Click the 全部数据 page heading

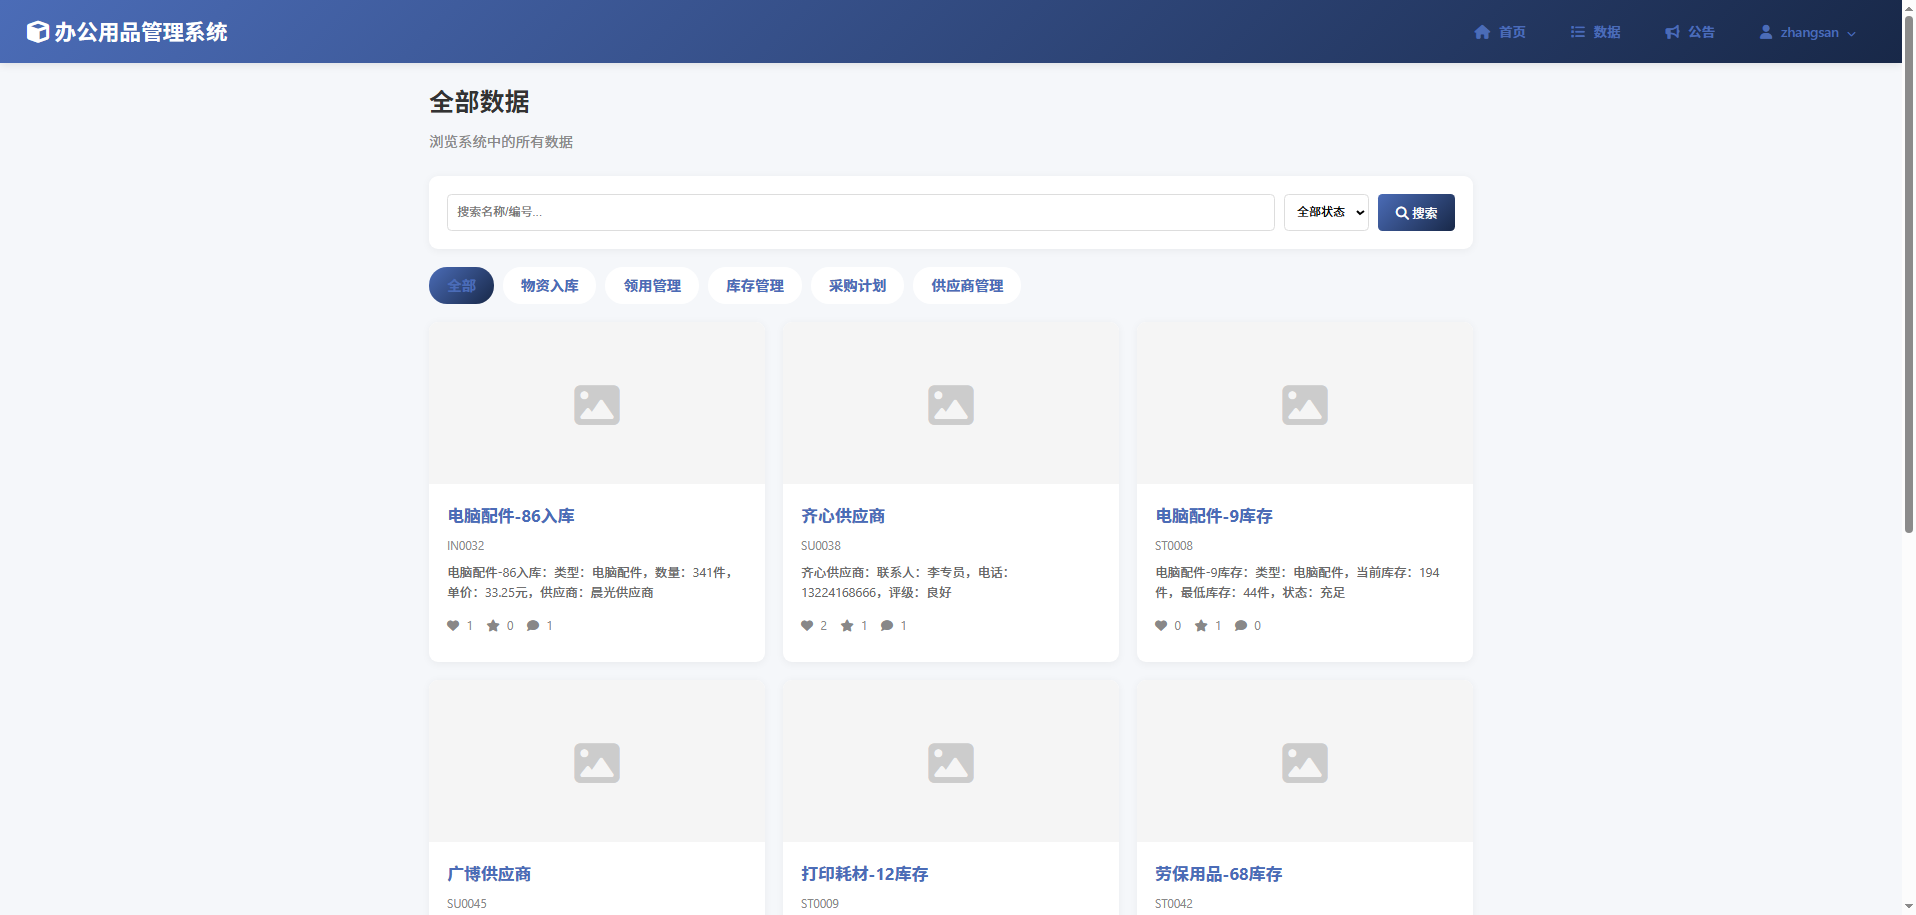tap(479, 102)
